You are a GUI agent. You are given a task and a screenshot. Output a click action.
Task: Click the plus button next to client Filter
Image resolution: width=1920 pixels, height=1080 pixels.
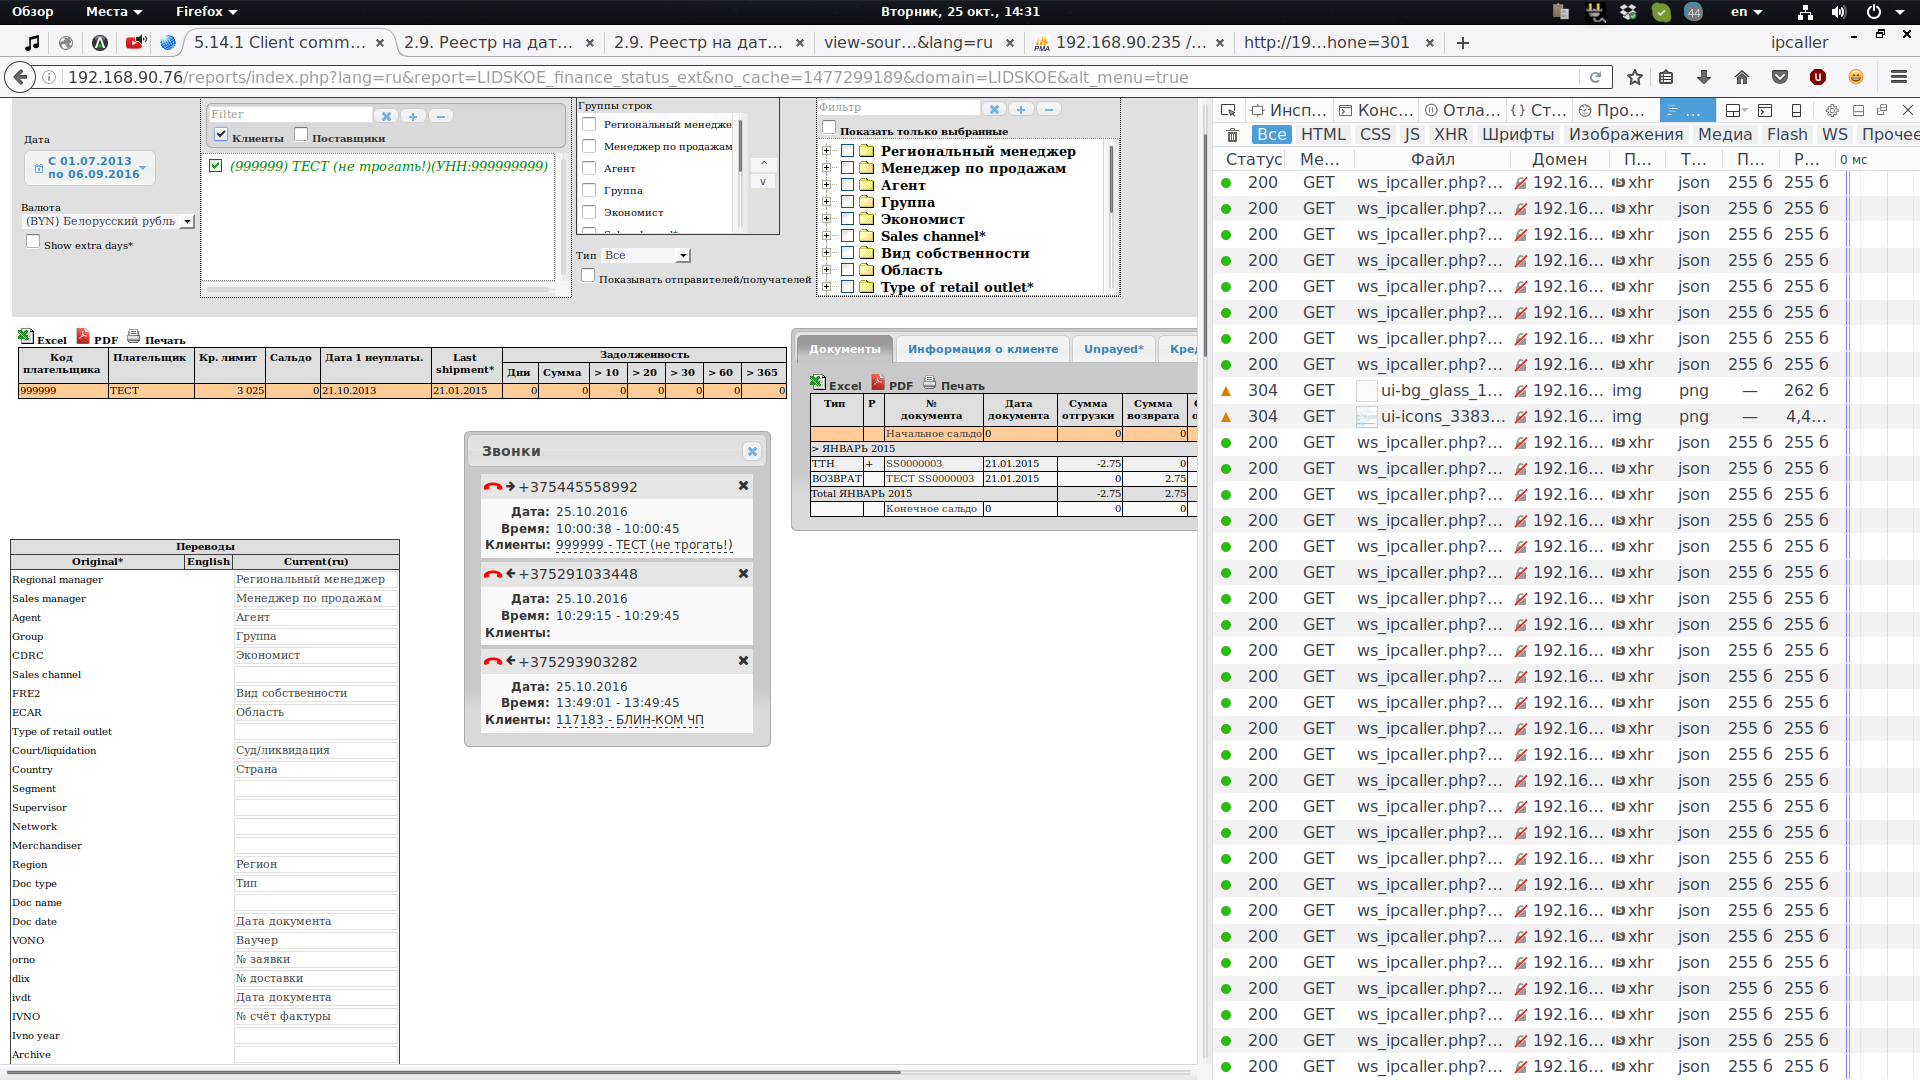pyautogui.click(x=413, y=116)
